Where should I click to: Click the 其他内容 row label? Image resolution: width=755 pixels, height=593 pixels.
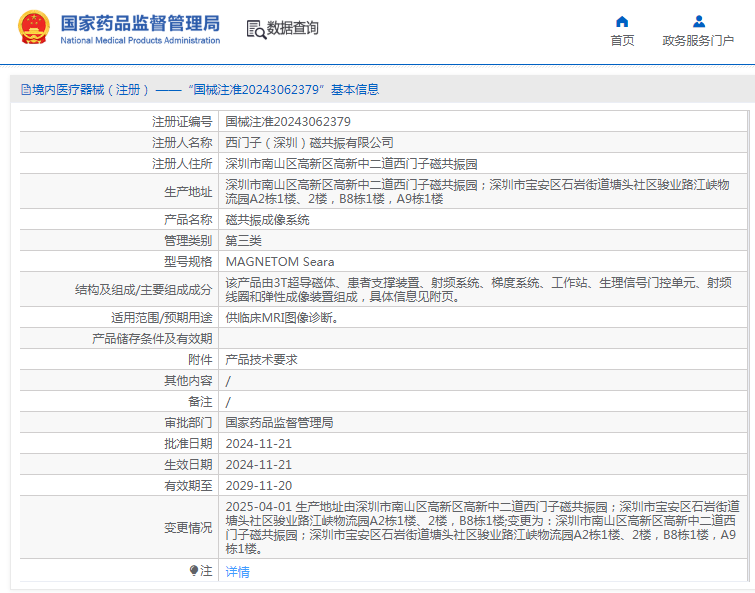(188, 381)
